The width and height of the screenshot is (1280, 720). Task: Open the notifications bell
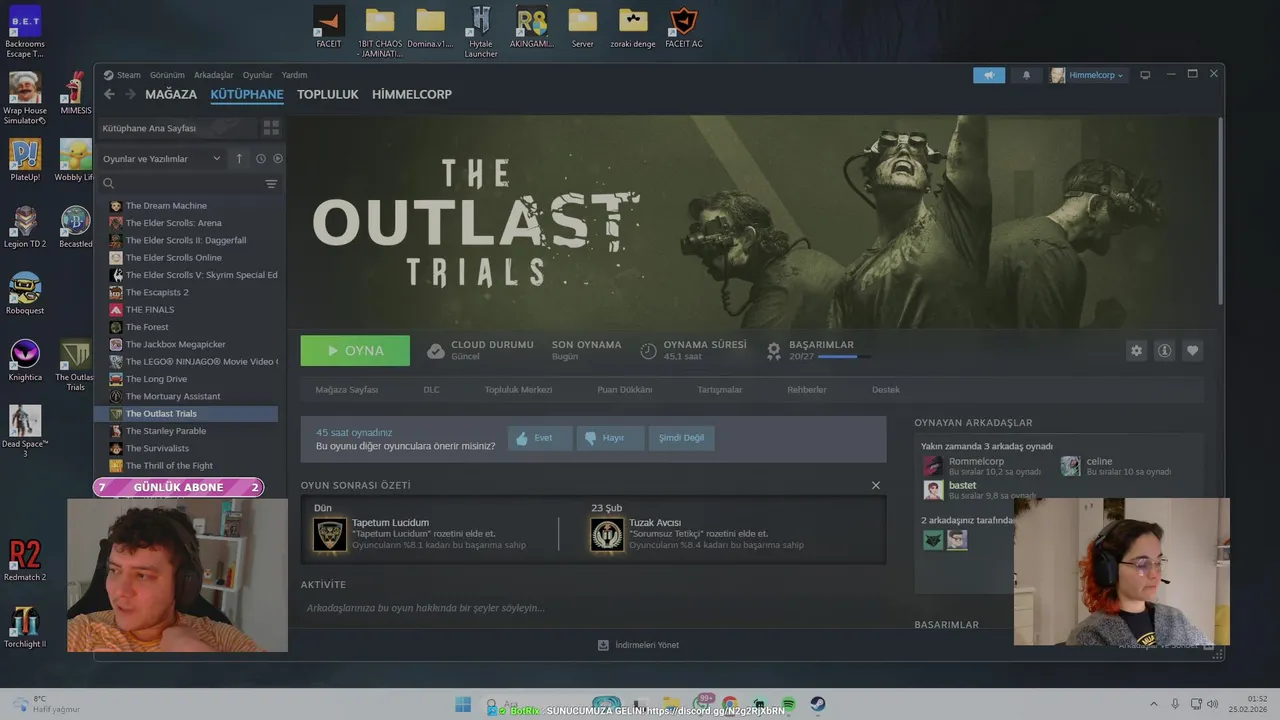[1026, 75]
